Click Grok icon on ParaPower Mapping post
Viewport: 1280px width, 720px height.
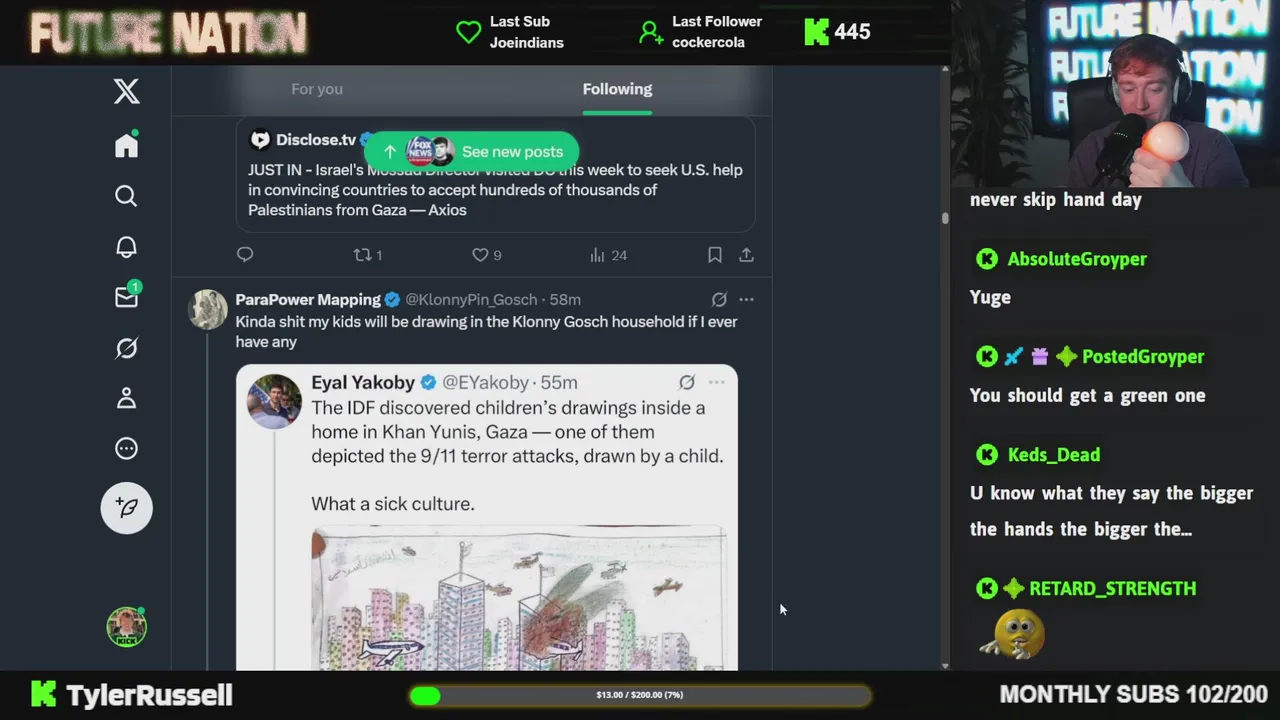pos(719,299)
